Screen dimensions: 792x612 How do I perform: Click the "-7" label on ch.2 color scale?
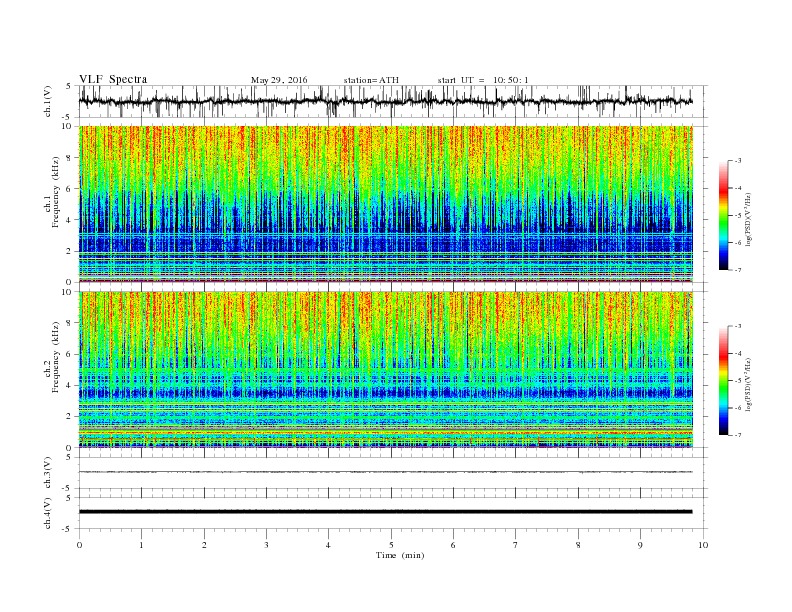coord(737,435)
